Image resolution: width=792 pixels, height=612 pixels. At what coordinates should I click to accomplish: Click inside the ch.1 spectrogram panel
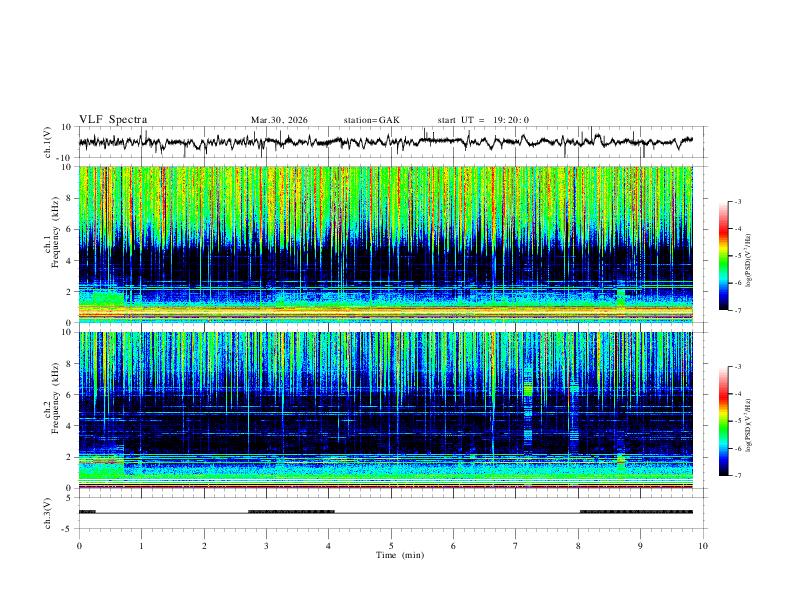point(386,244)
